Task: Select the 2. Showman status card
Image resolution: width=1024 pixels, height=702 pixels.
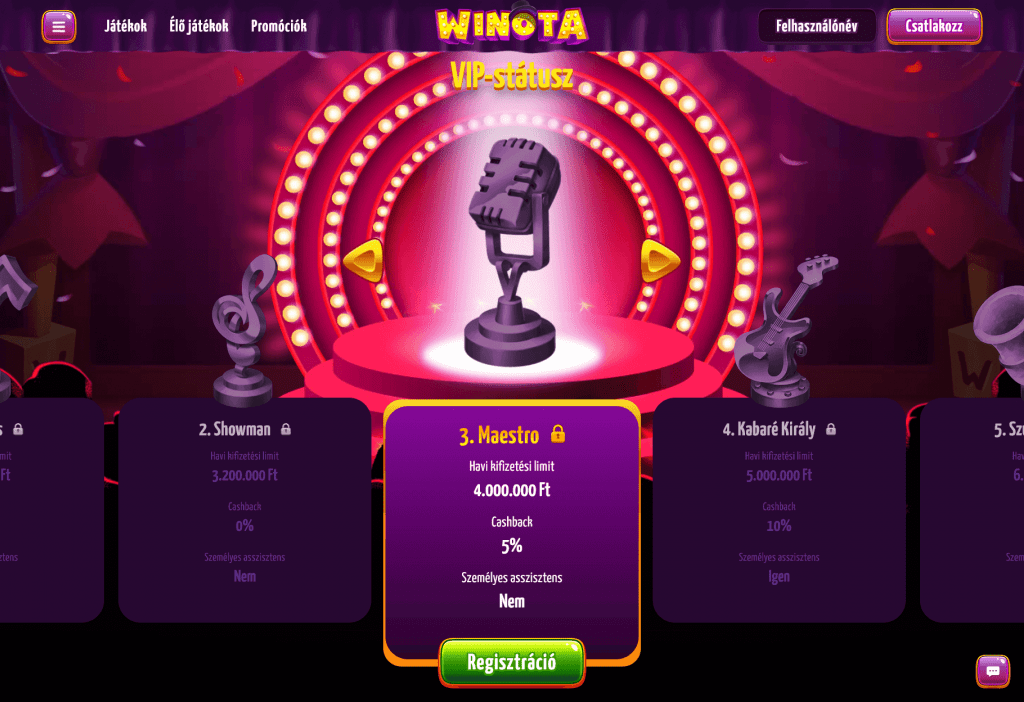Action: coord(245,510)
